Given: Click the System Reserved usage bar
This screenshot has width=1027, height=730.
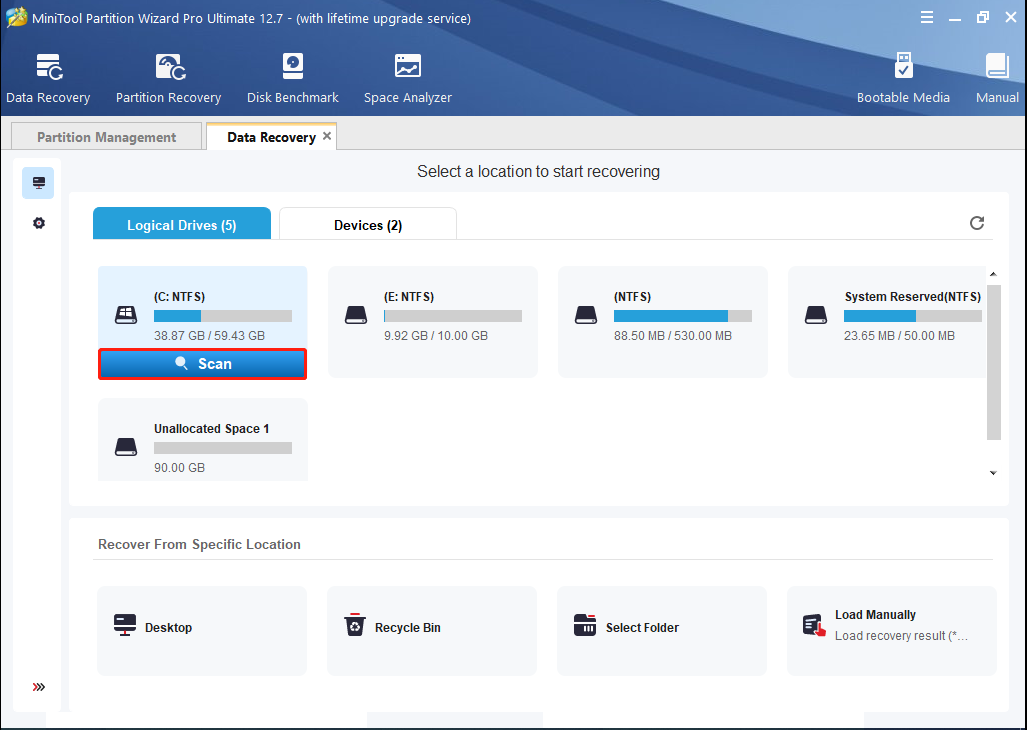Looking at the screenshot, I should coord(912,316).
